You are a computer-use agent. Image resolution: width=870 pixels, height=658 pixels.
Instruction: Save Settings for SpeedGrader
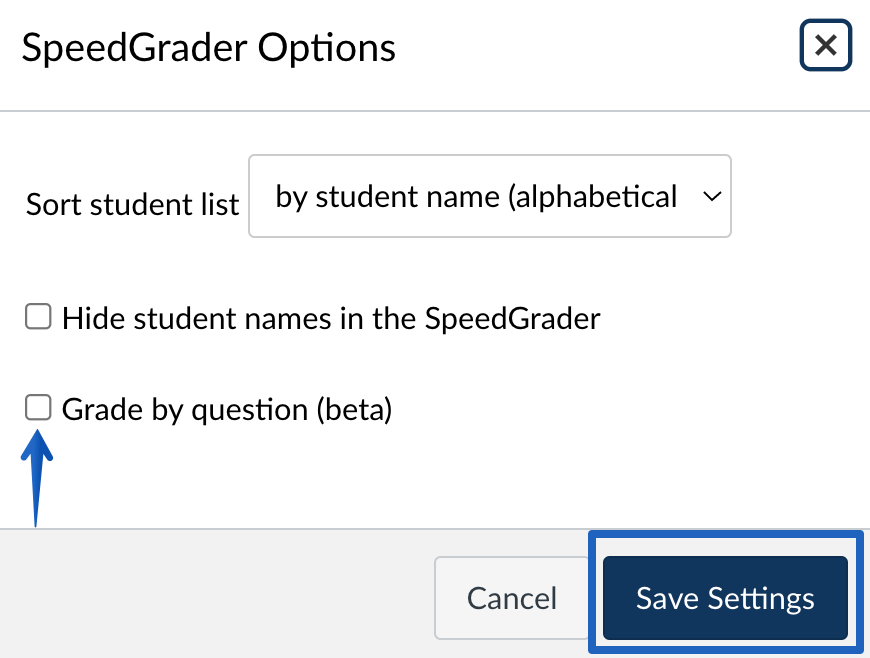click(x=725, y=598)
